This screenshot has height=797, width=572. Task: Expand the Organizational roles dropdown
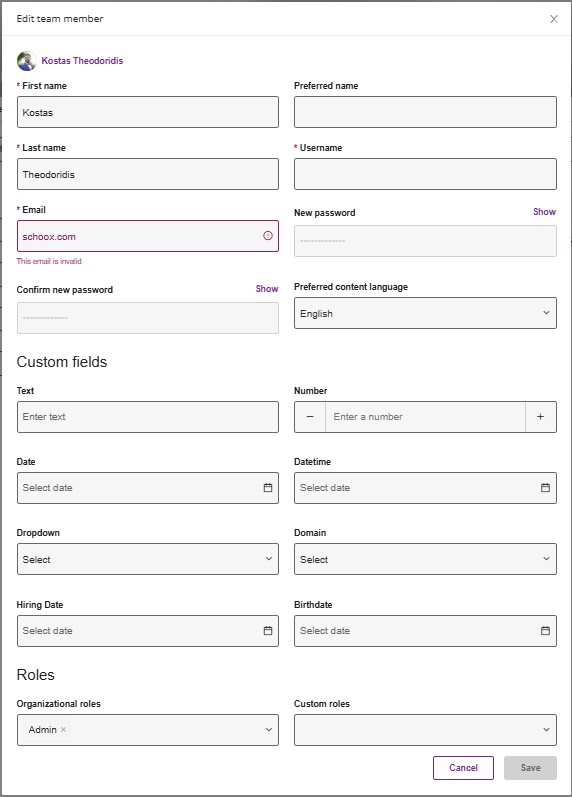coord(148,730)
